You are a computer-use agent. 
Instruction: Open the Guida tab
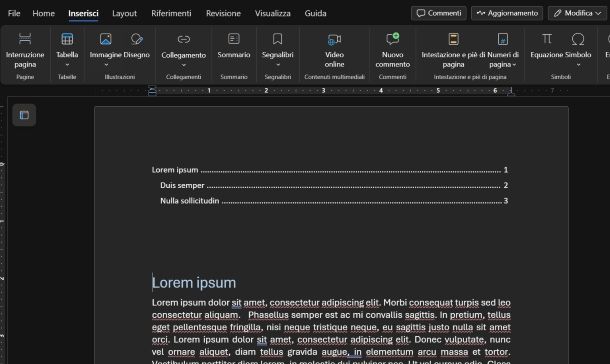click(x=316, y=13)
